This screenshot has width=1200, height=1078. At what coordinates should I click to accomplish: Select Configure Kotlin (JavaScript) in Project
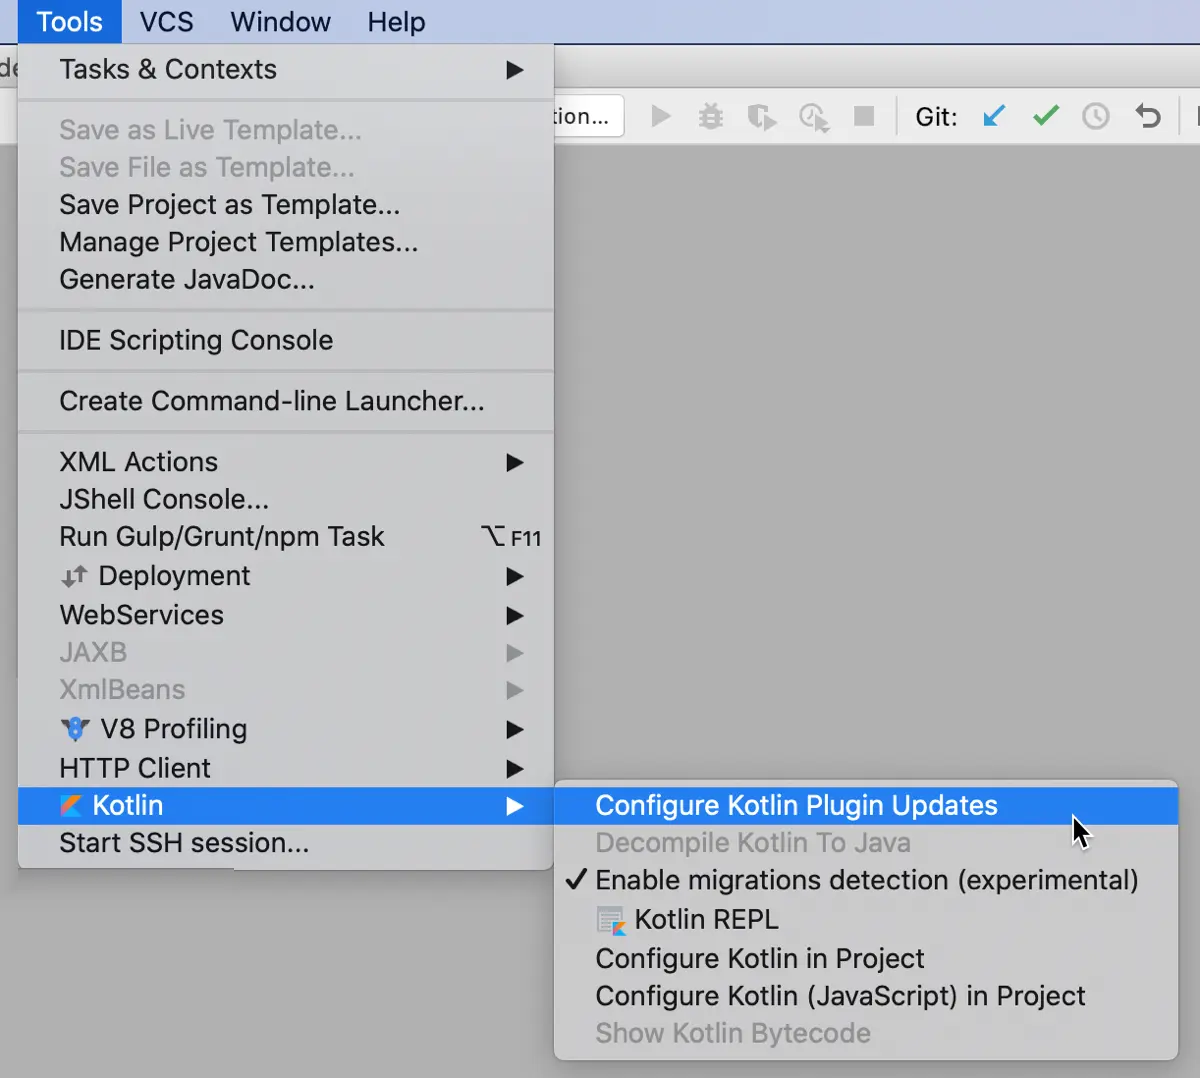point(866,996)
